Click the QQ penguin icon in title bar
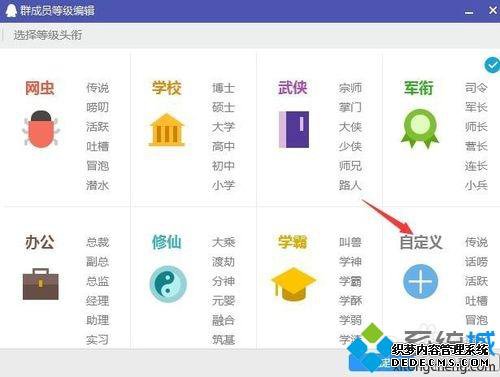The image size is (500, 377). point(11,11)
